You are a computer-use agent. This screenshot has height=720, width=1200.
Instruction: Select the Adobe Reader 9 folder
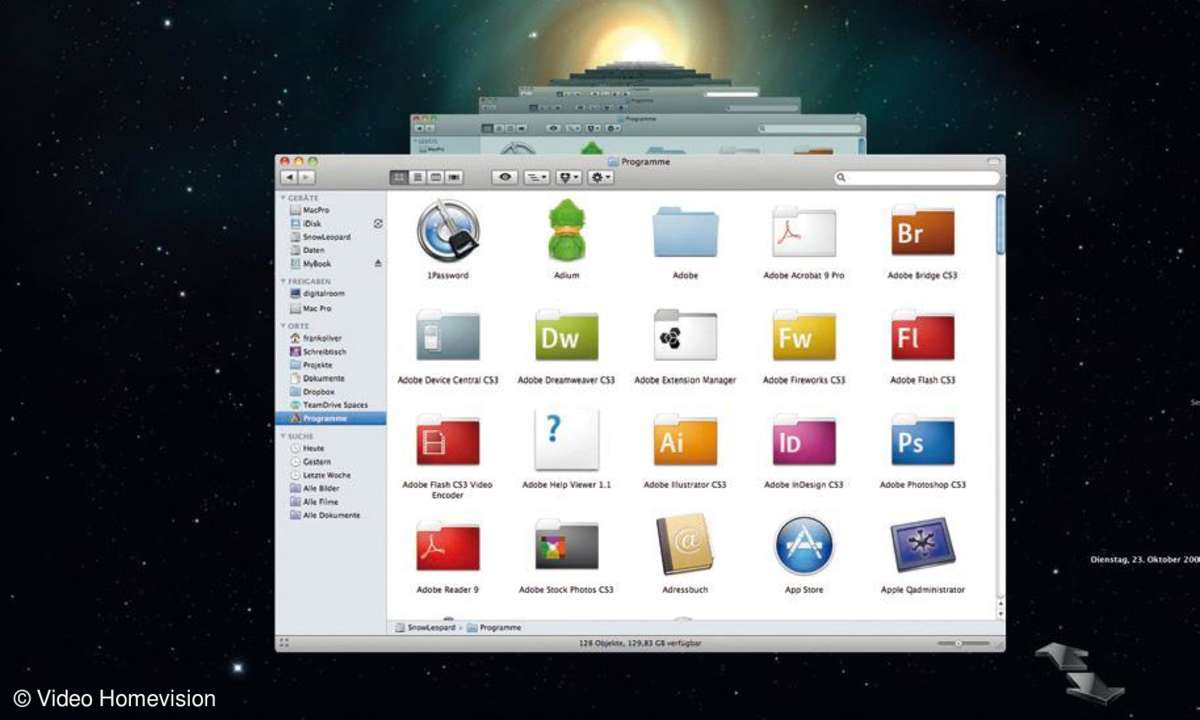click(447, 546)
